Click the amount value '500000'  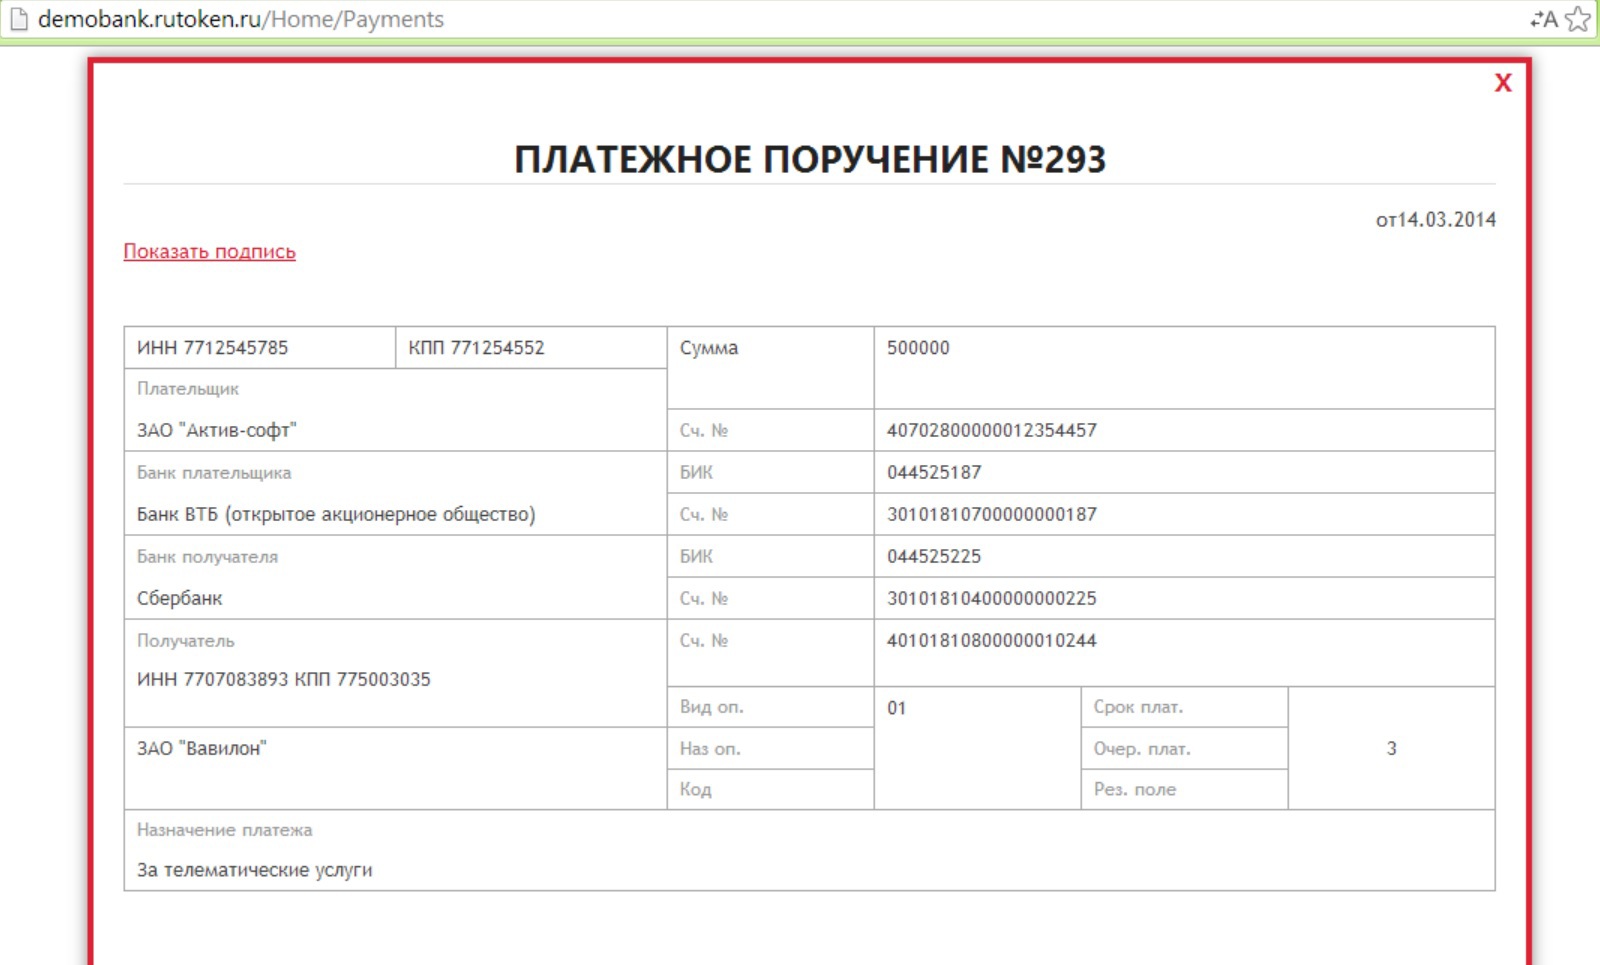[x=918, y=348]
